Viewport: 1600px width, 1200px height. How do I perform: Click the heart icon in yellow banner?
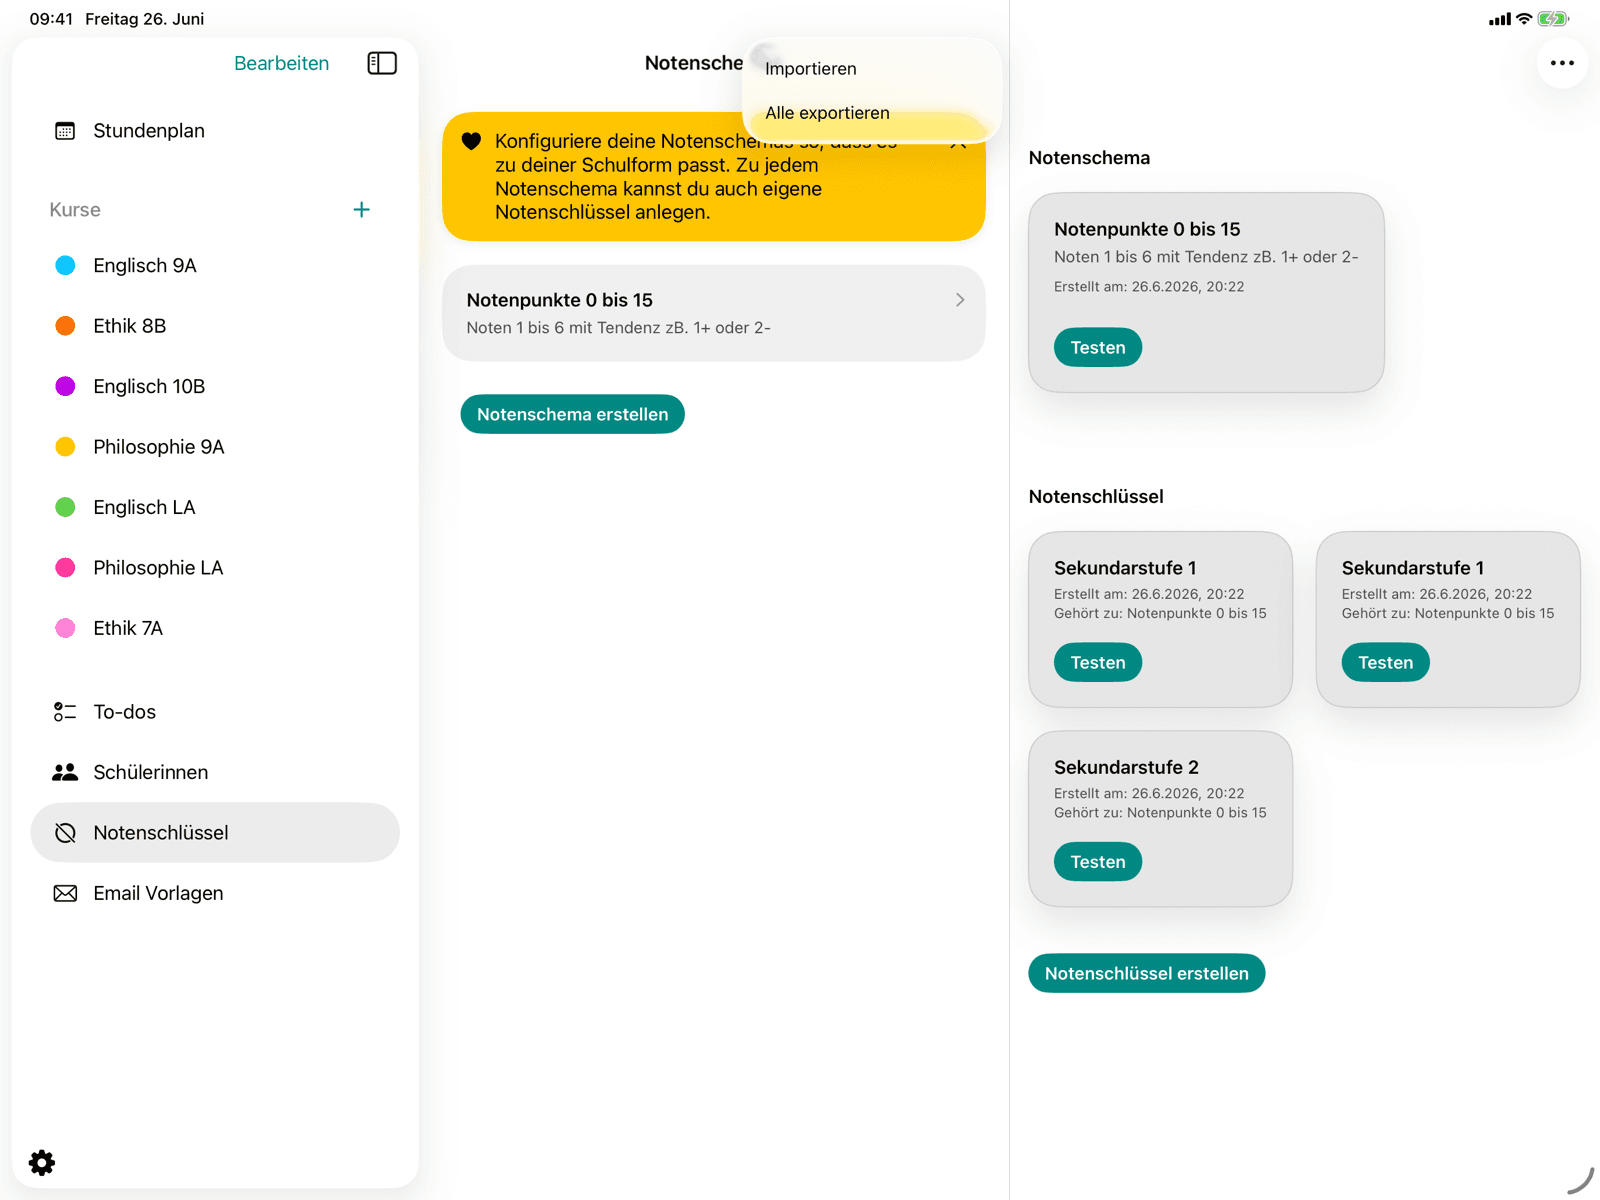[x=471, y=141]
